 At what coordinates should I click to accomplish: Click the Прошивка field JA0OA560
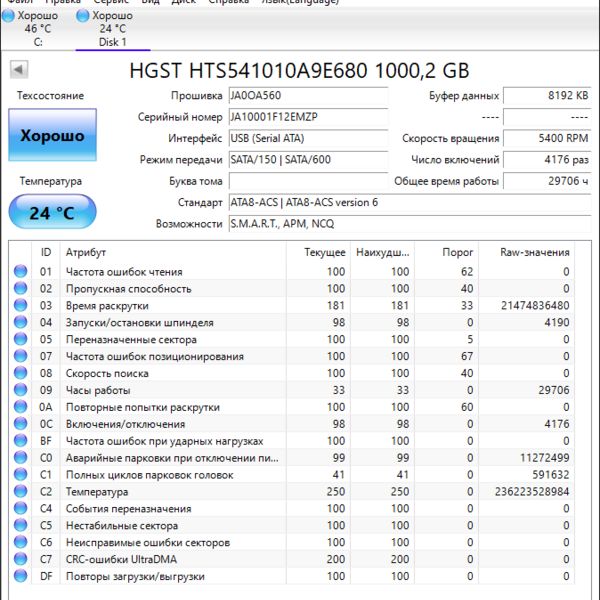[308, 96]
